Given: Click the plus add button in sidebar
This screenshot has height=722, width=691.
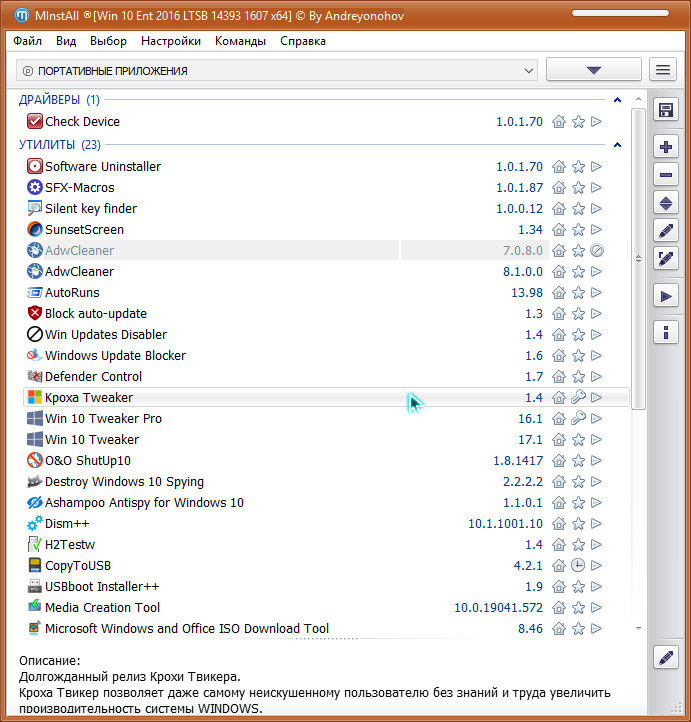Looking at the screenshot, I should coord(666,147).
